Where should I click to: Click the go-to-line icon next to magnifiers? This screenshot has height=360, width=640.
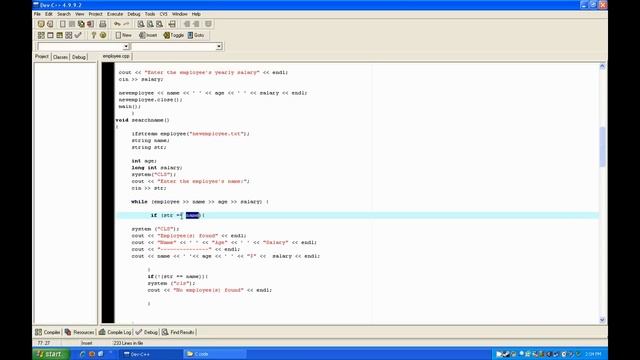172,24
